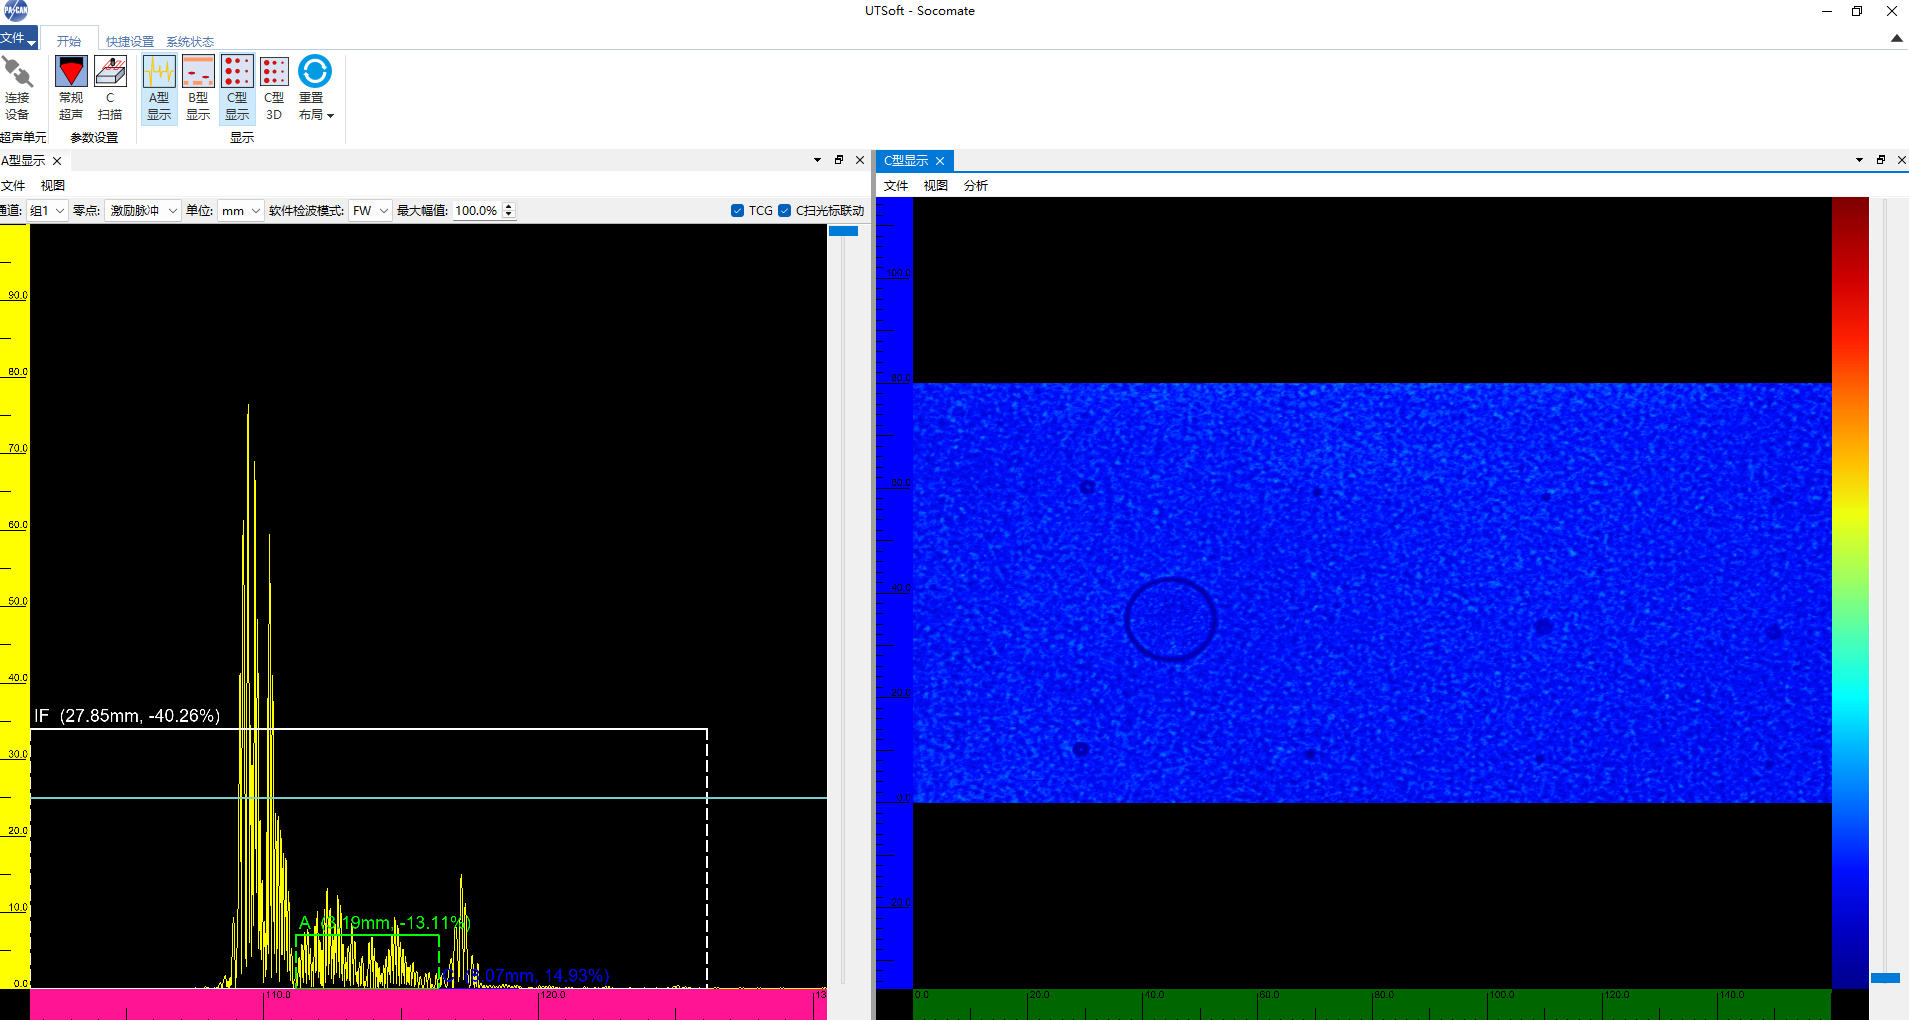Open the 单位 mm unit dropdown

tap(241, 211)
